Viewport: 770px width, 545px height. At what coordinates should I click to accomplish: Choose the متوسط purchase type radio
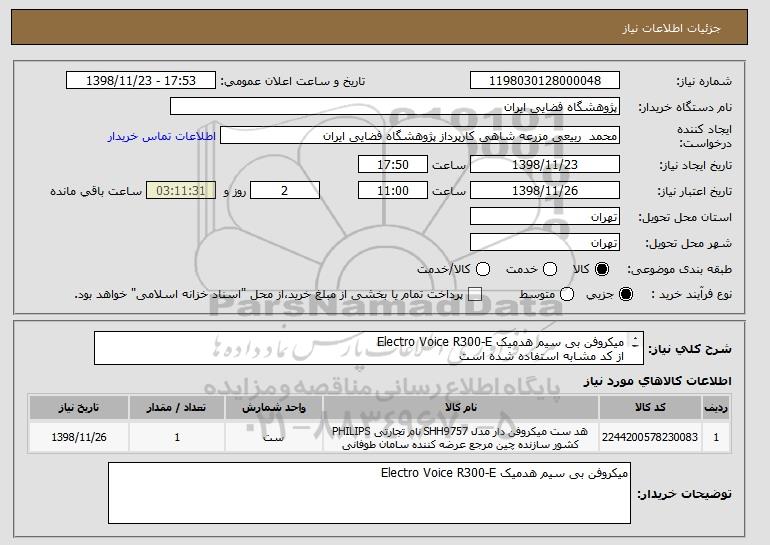pyautogui.click(x=567, y=294)
